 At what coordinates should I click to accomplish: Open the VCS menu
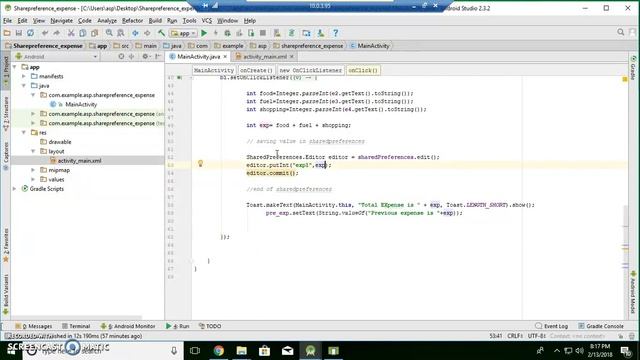[x=207, y=20]
